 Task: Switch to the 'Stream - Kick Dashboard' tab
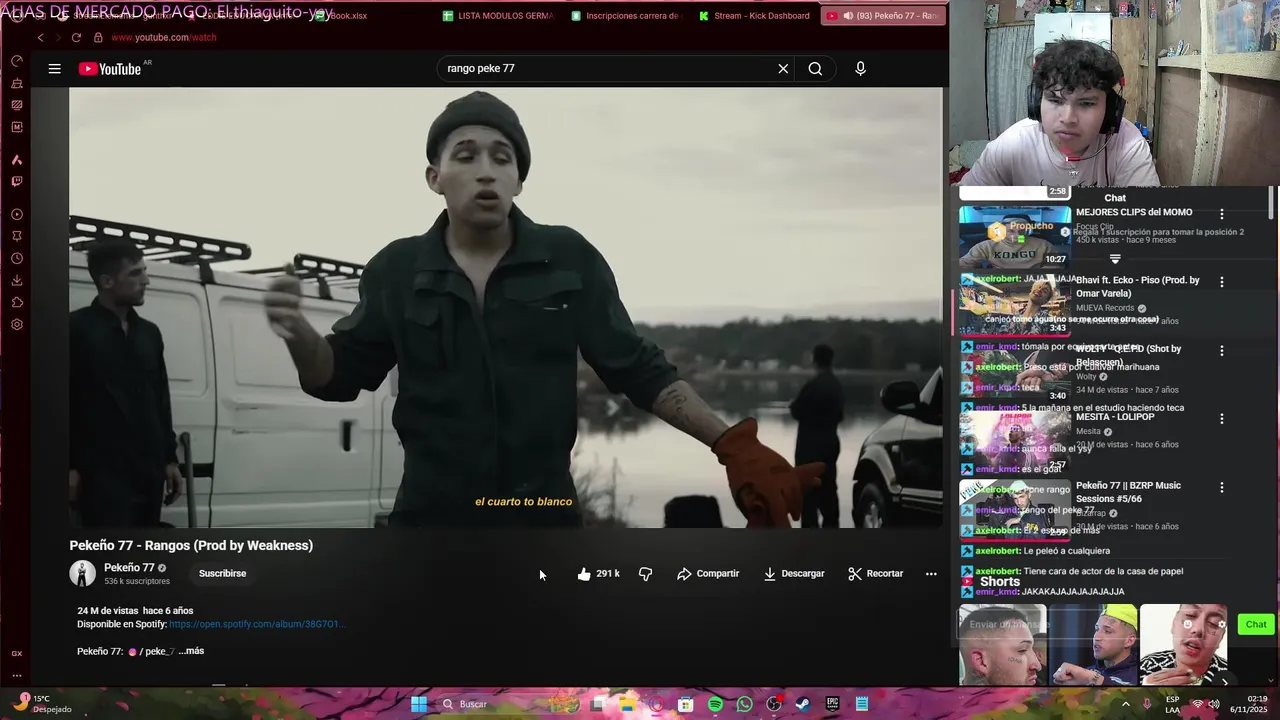tap(754, 16)
